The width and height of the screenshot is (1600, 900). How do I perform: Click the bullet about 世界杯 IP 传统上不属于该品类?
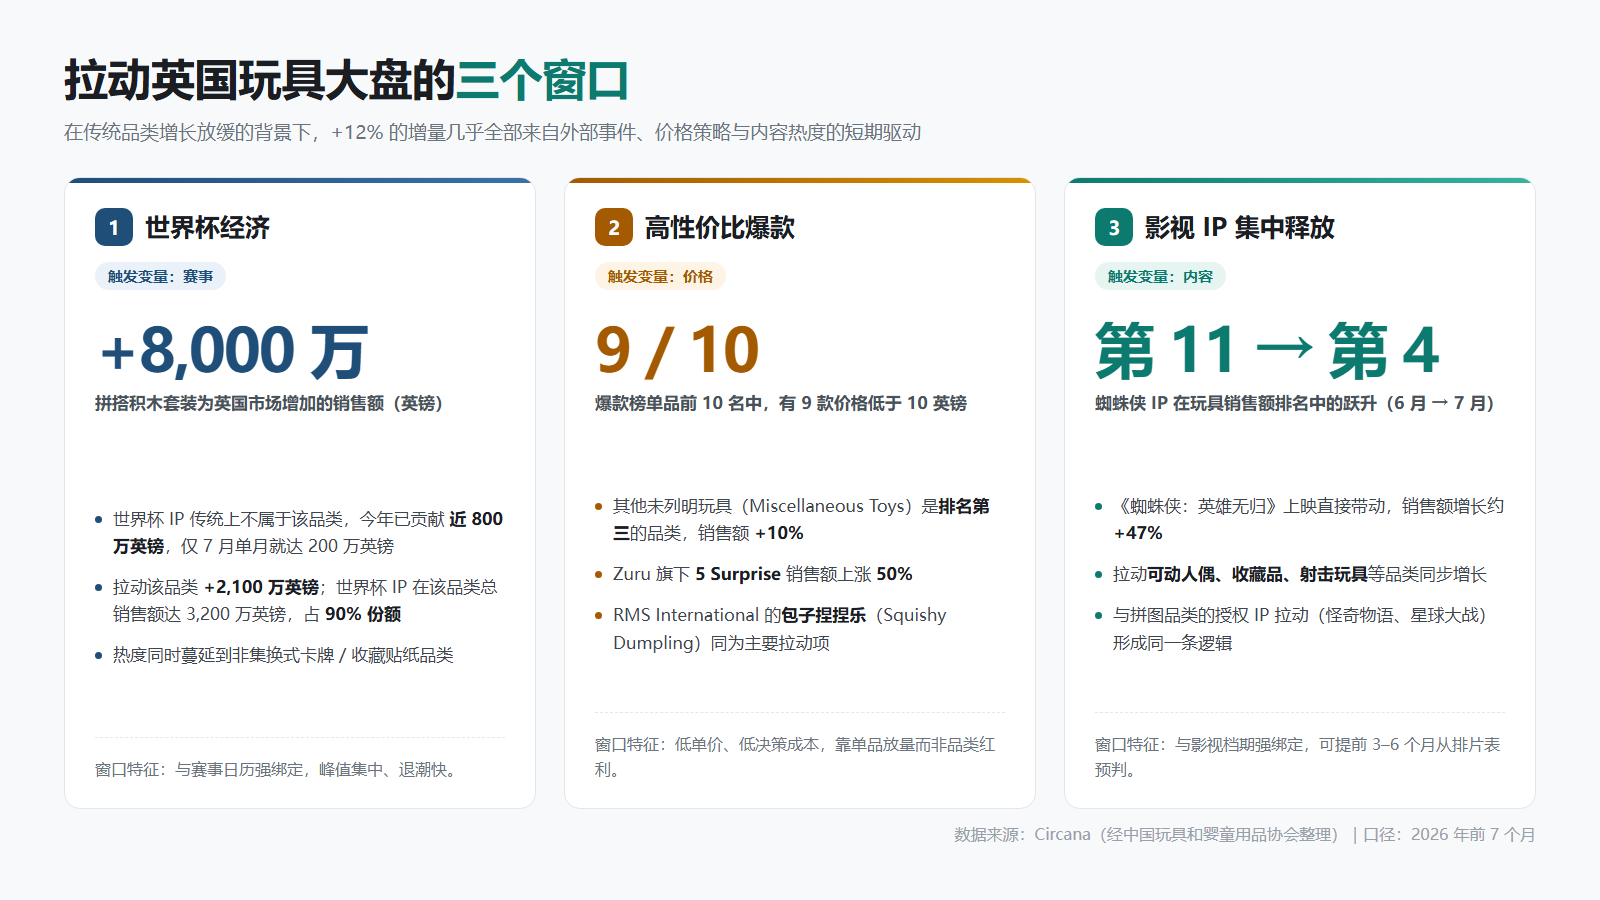pos(299,532)
